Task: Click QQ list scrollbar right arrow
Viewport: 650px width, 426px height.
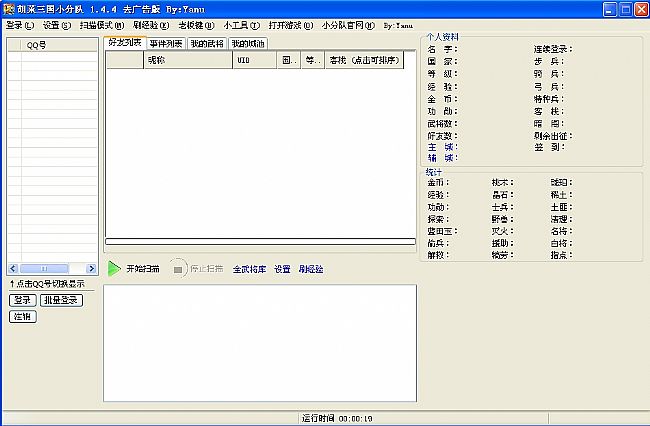Action: tap(91, 269)
